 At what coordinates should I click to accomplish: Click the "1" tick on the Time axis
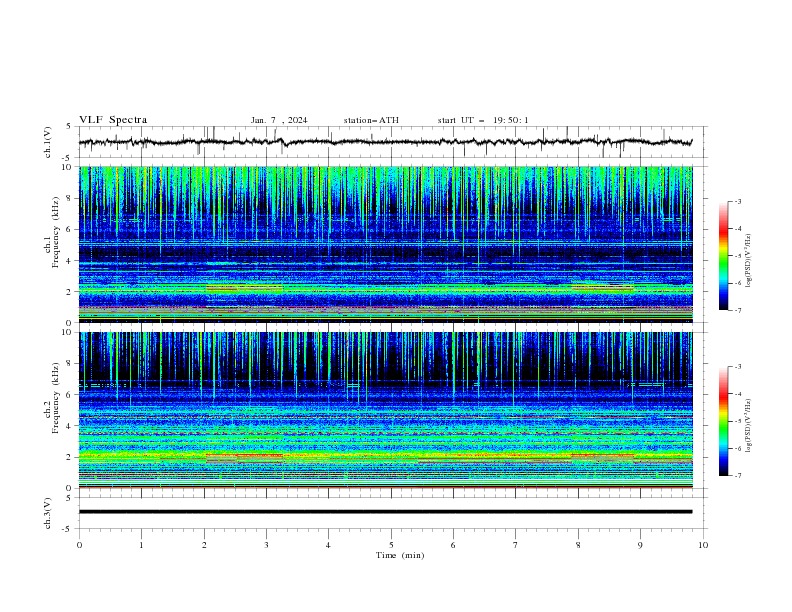[x=141, y=545]
